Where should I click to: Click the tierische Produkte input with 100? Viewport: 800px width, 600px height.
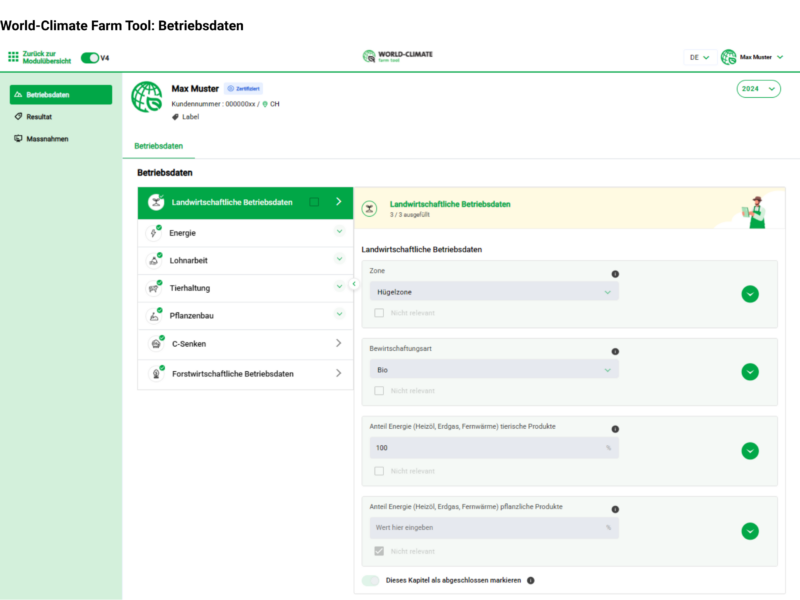click(494, 447)
